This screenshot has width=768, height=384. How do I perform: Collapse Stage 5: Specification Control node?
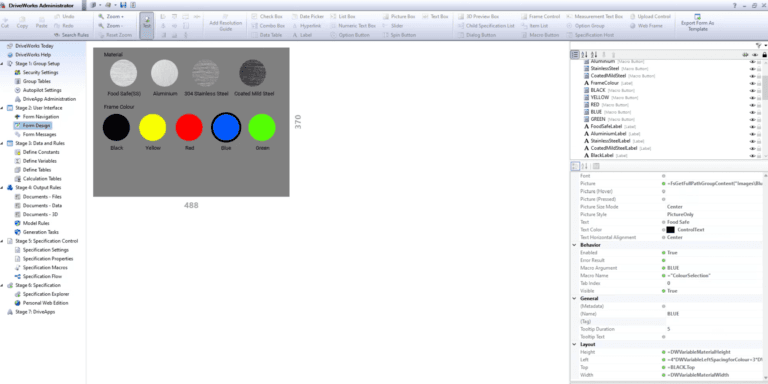click(x=2, y=241)
